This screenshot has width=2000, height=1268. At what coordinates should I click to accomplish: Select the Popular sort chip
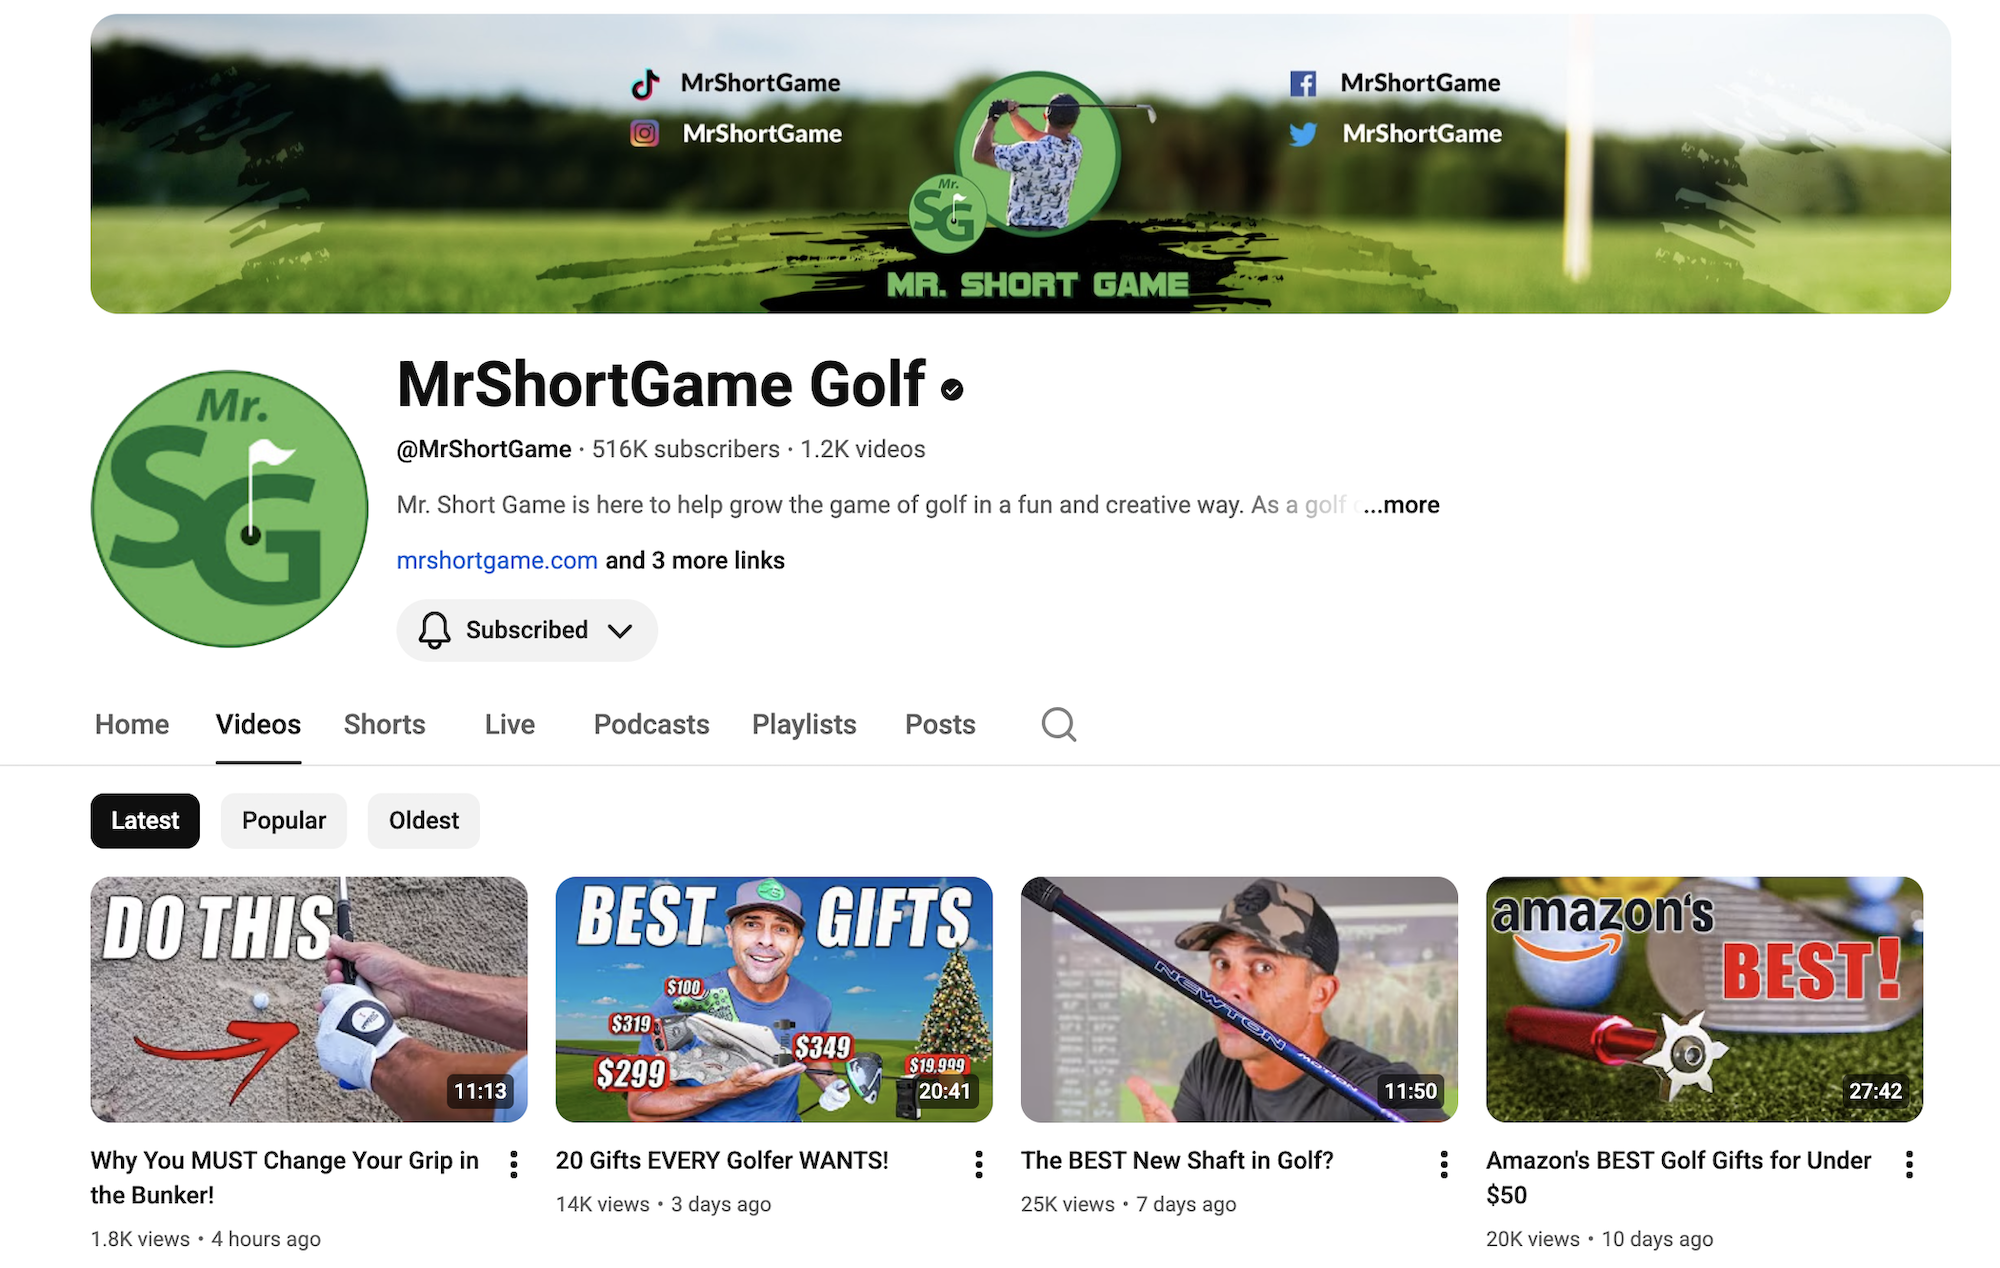coord(284,821)
